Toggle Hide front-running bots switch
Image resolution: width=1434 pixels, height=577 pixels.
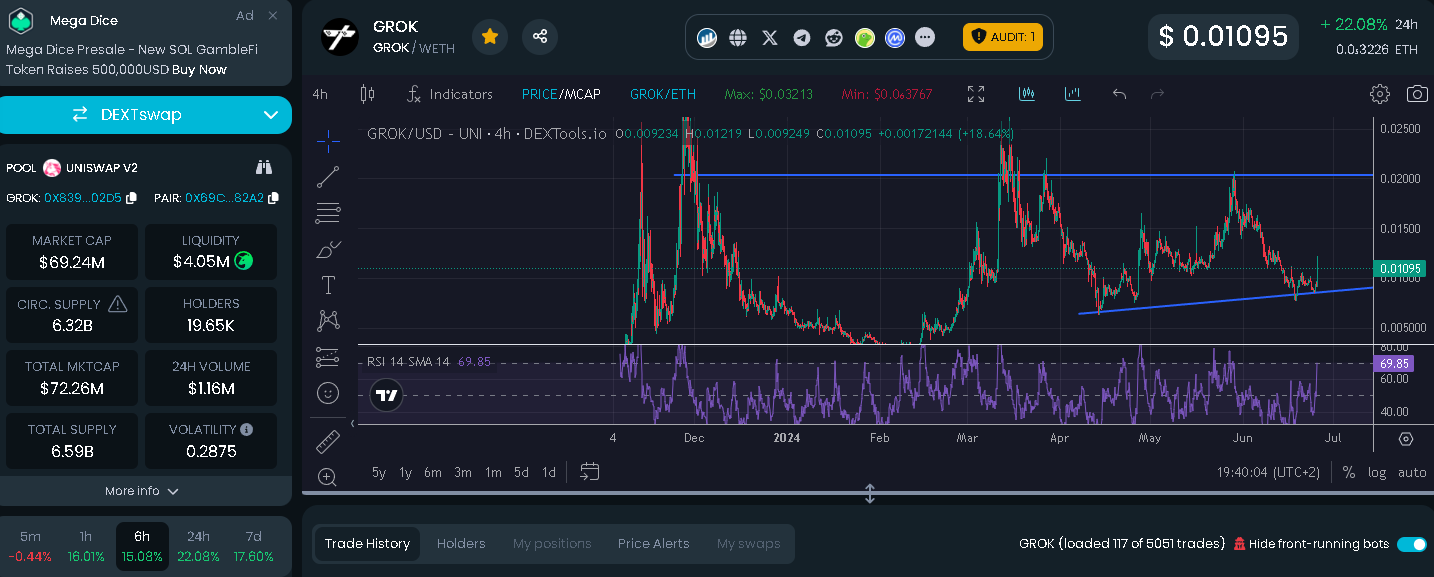[1412, 544]
